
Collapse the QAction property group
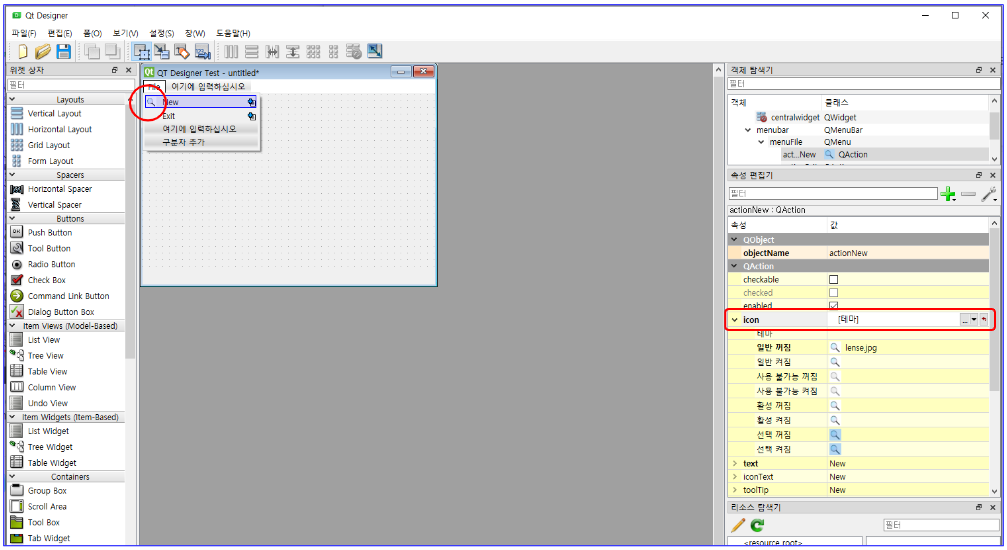pyautogui.click(x=735, y=266)
